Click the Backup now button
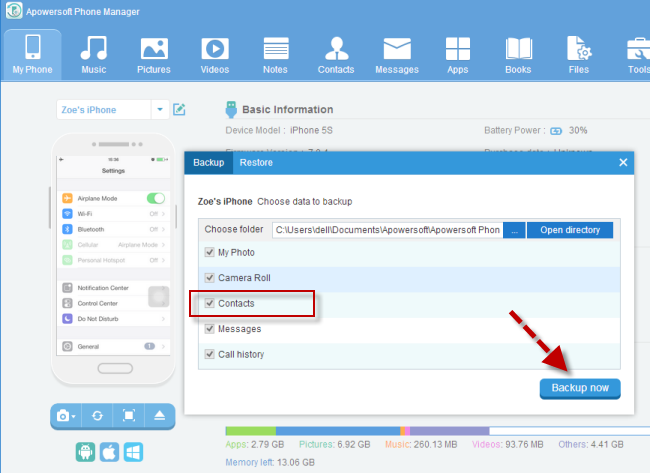The width and height of the screenshot is (650, 473). point(580,388)
